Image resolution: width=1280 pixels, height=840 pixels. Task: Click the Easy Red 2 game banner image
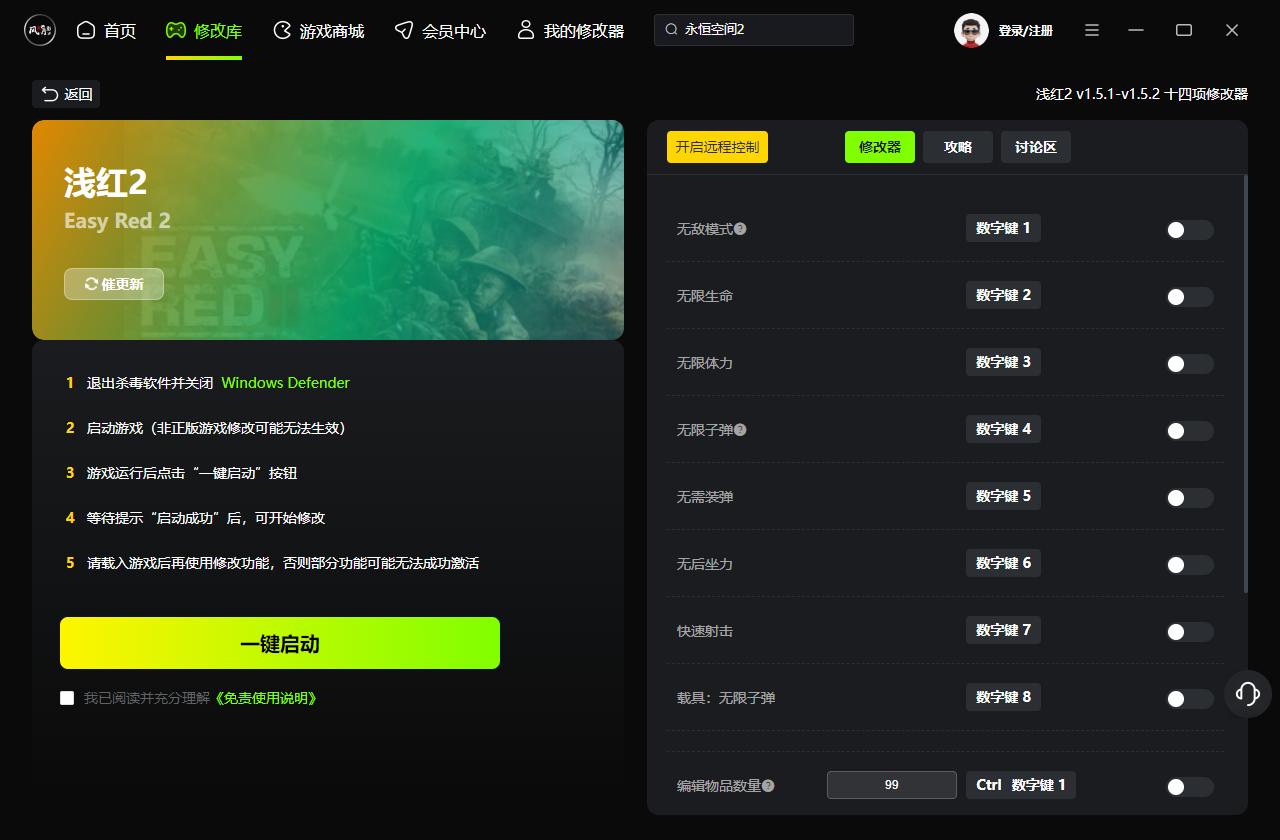click(x=328, y=230)
